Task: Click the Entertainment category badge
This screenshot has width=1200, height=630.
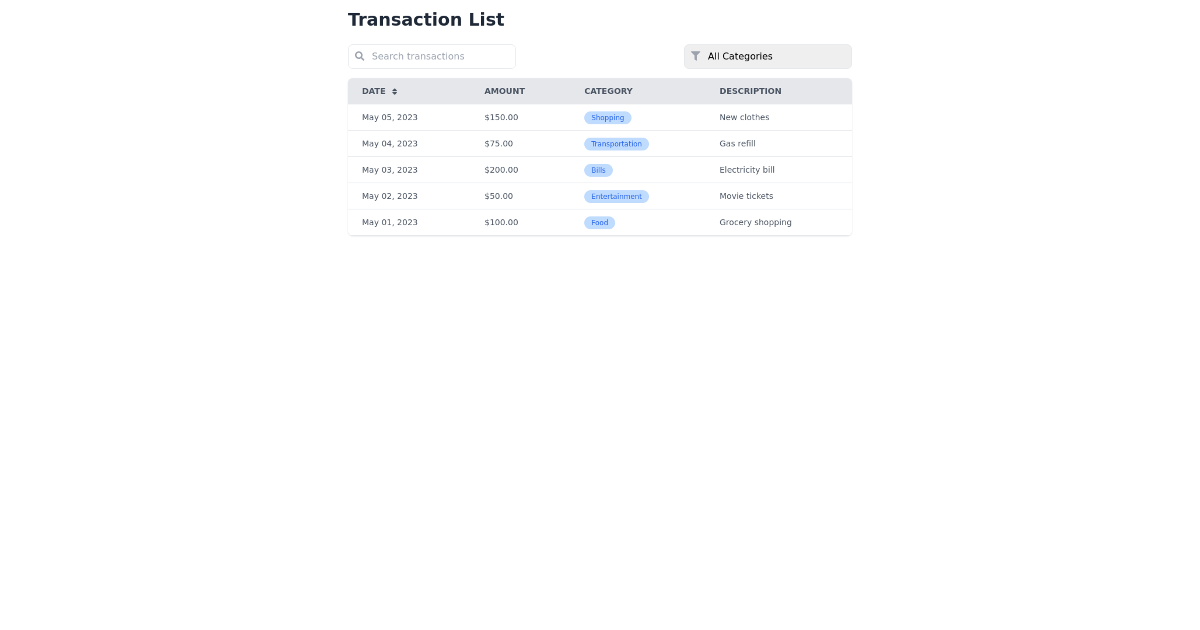Action: point(616,196)
